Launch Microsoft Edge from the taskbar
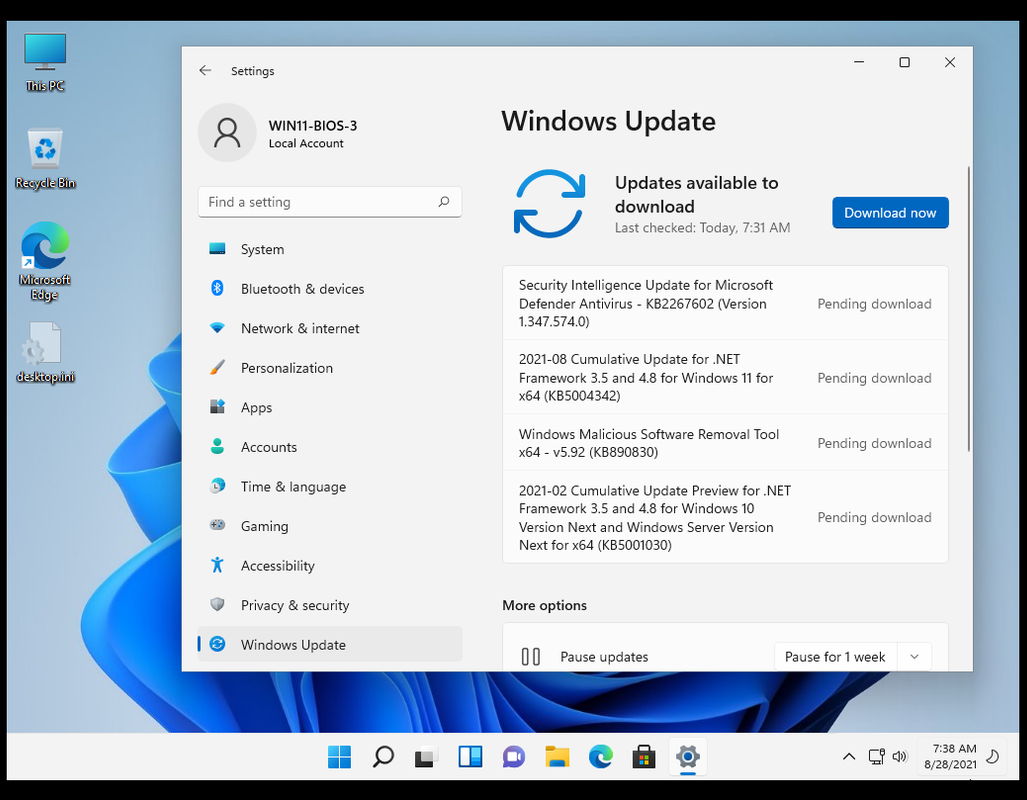This screenshot has height=800, width=1027. click(x=601, y=757)
